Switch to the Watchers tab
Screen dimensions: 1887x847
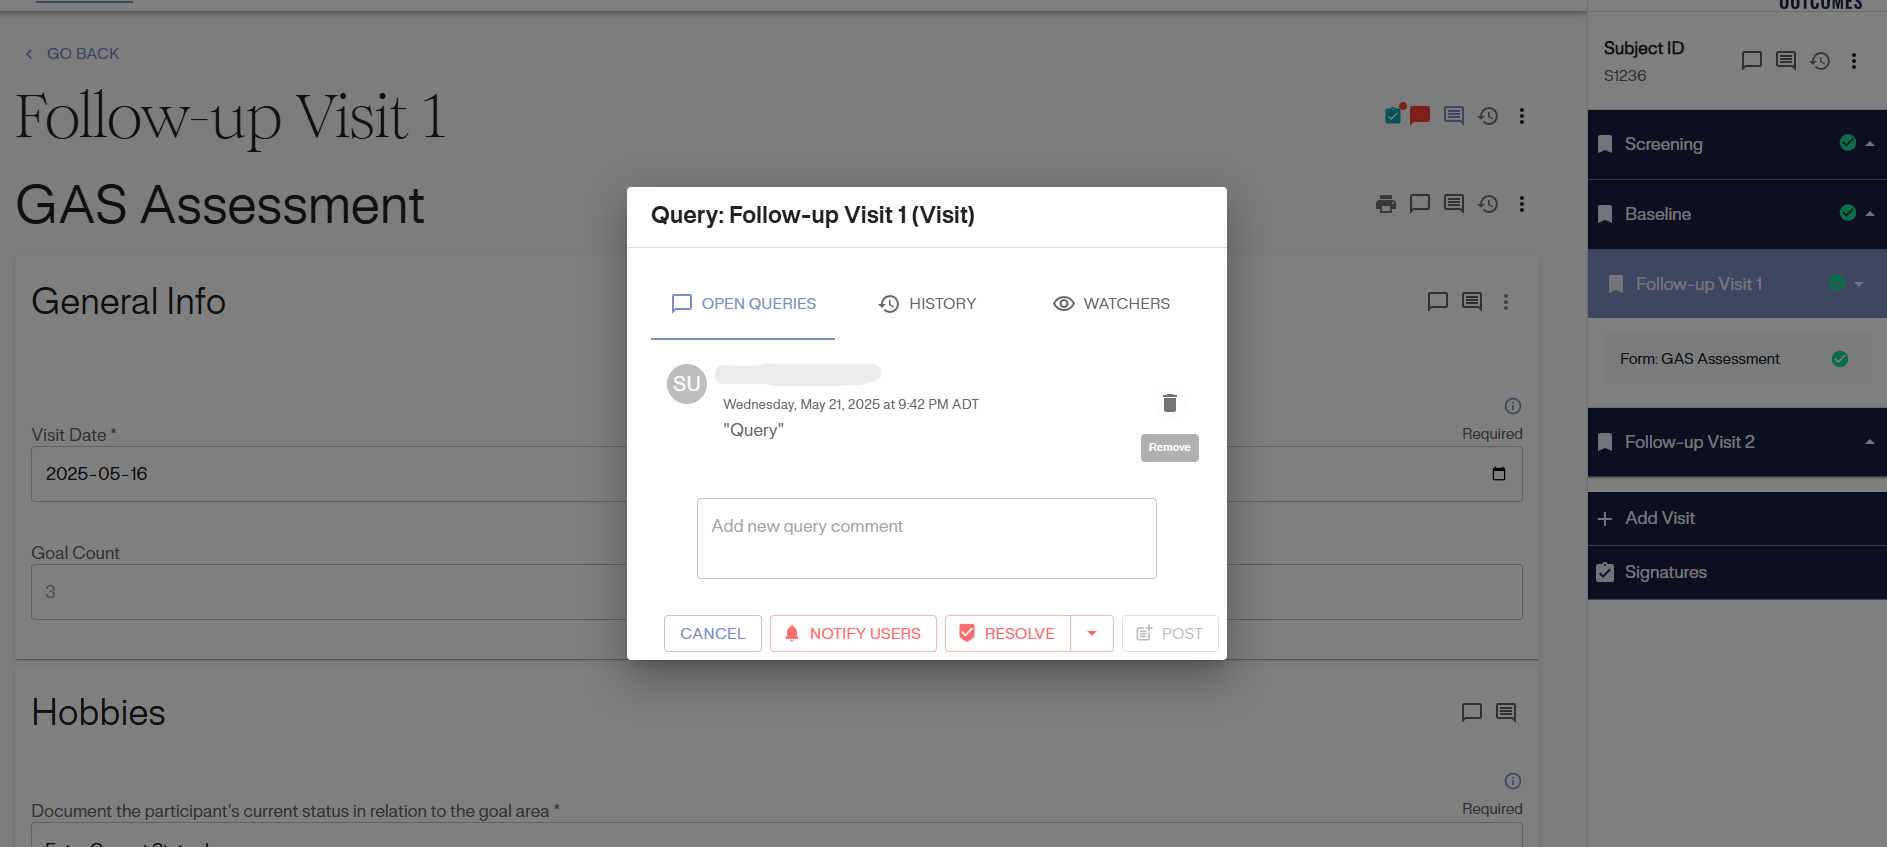[x=1111, y=304]
